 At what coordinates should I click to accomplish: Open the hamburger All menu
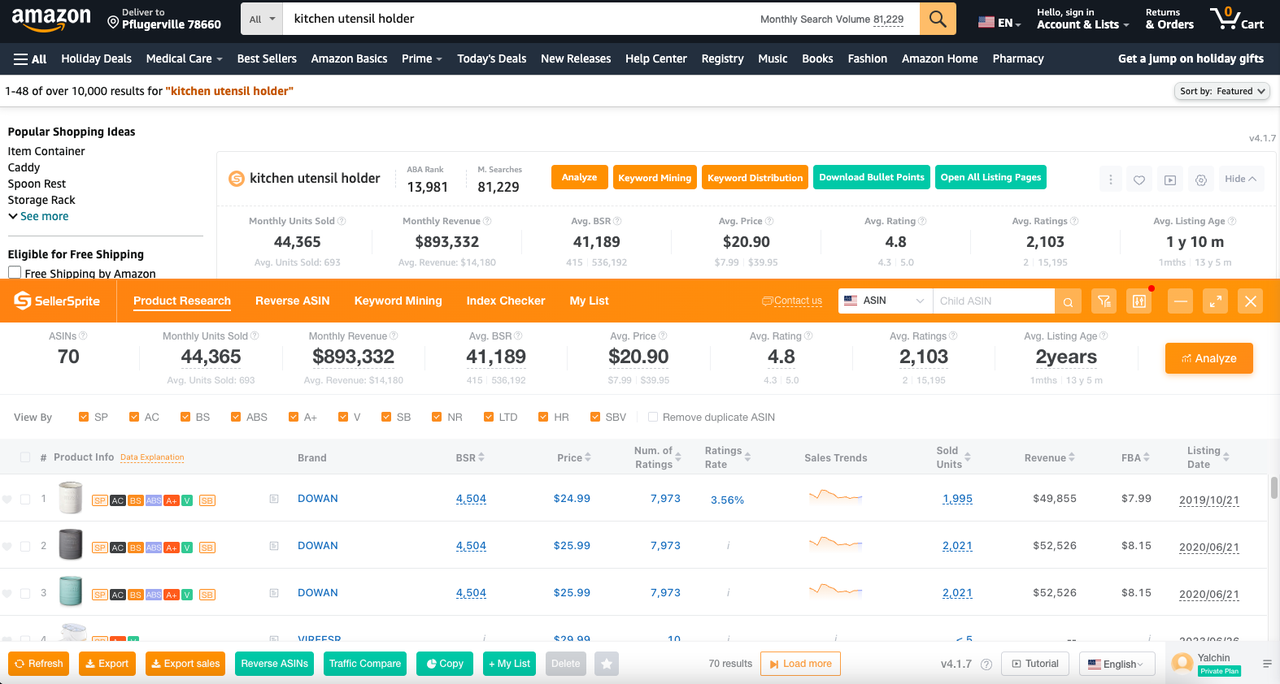point(30,59)
